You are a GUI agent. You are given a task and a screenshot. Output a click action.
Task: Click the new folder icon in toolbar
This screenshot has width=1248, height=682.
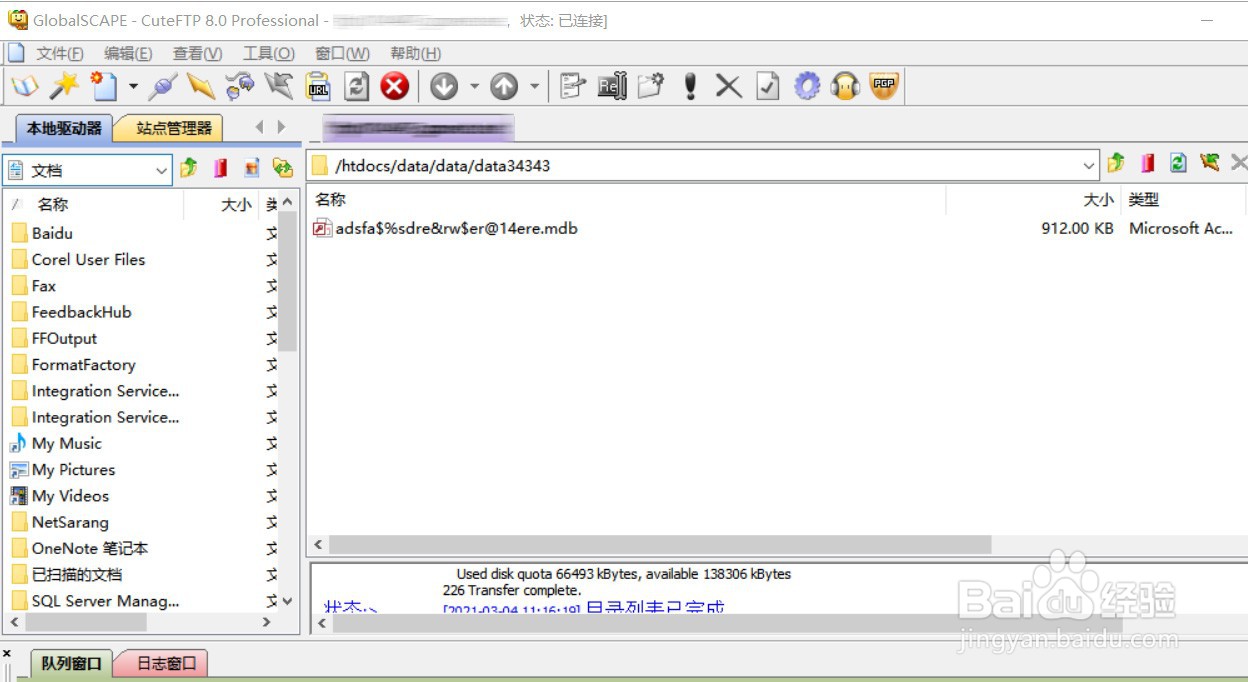651,87
